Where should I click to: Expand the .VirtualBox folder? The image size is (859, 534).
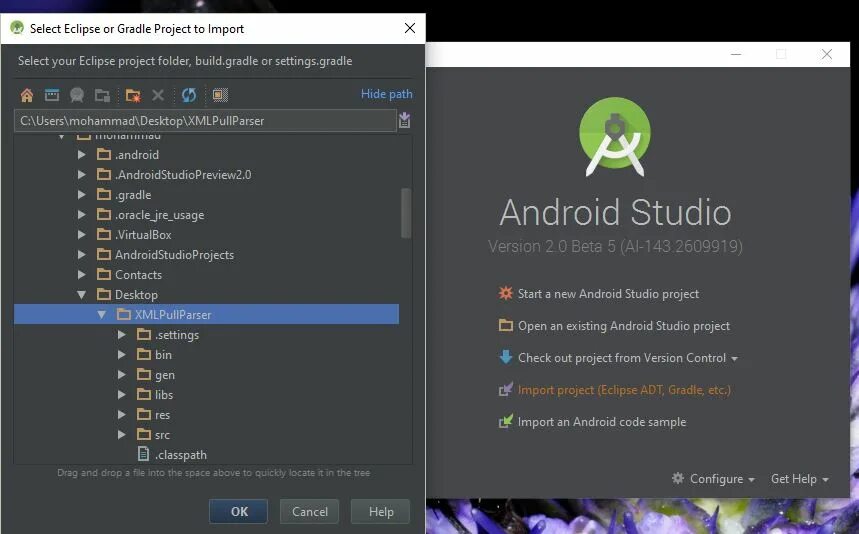pyautogui.click(x=82, y=234)
